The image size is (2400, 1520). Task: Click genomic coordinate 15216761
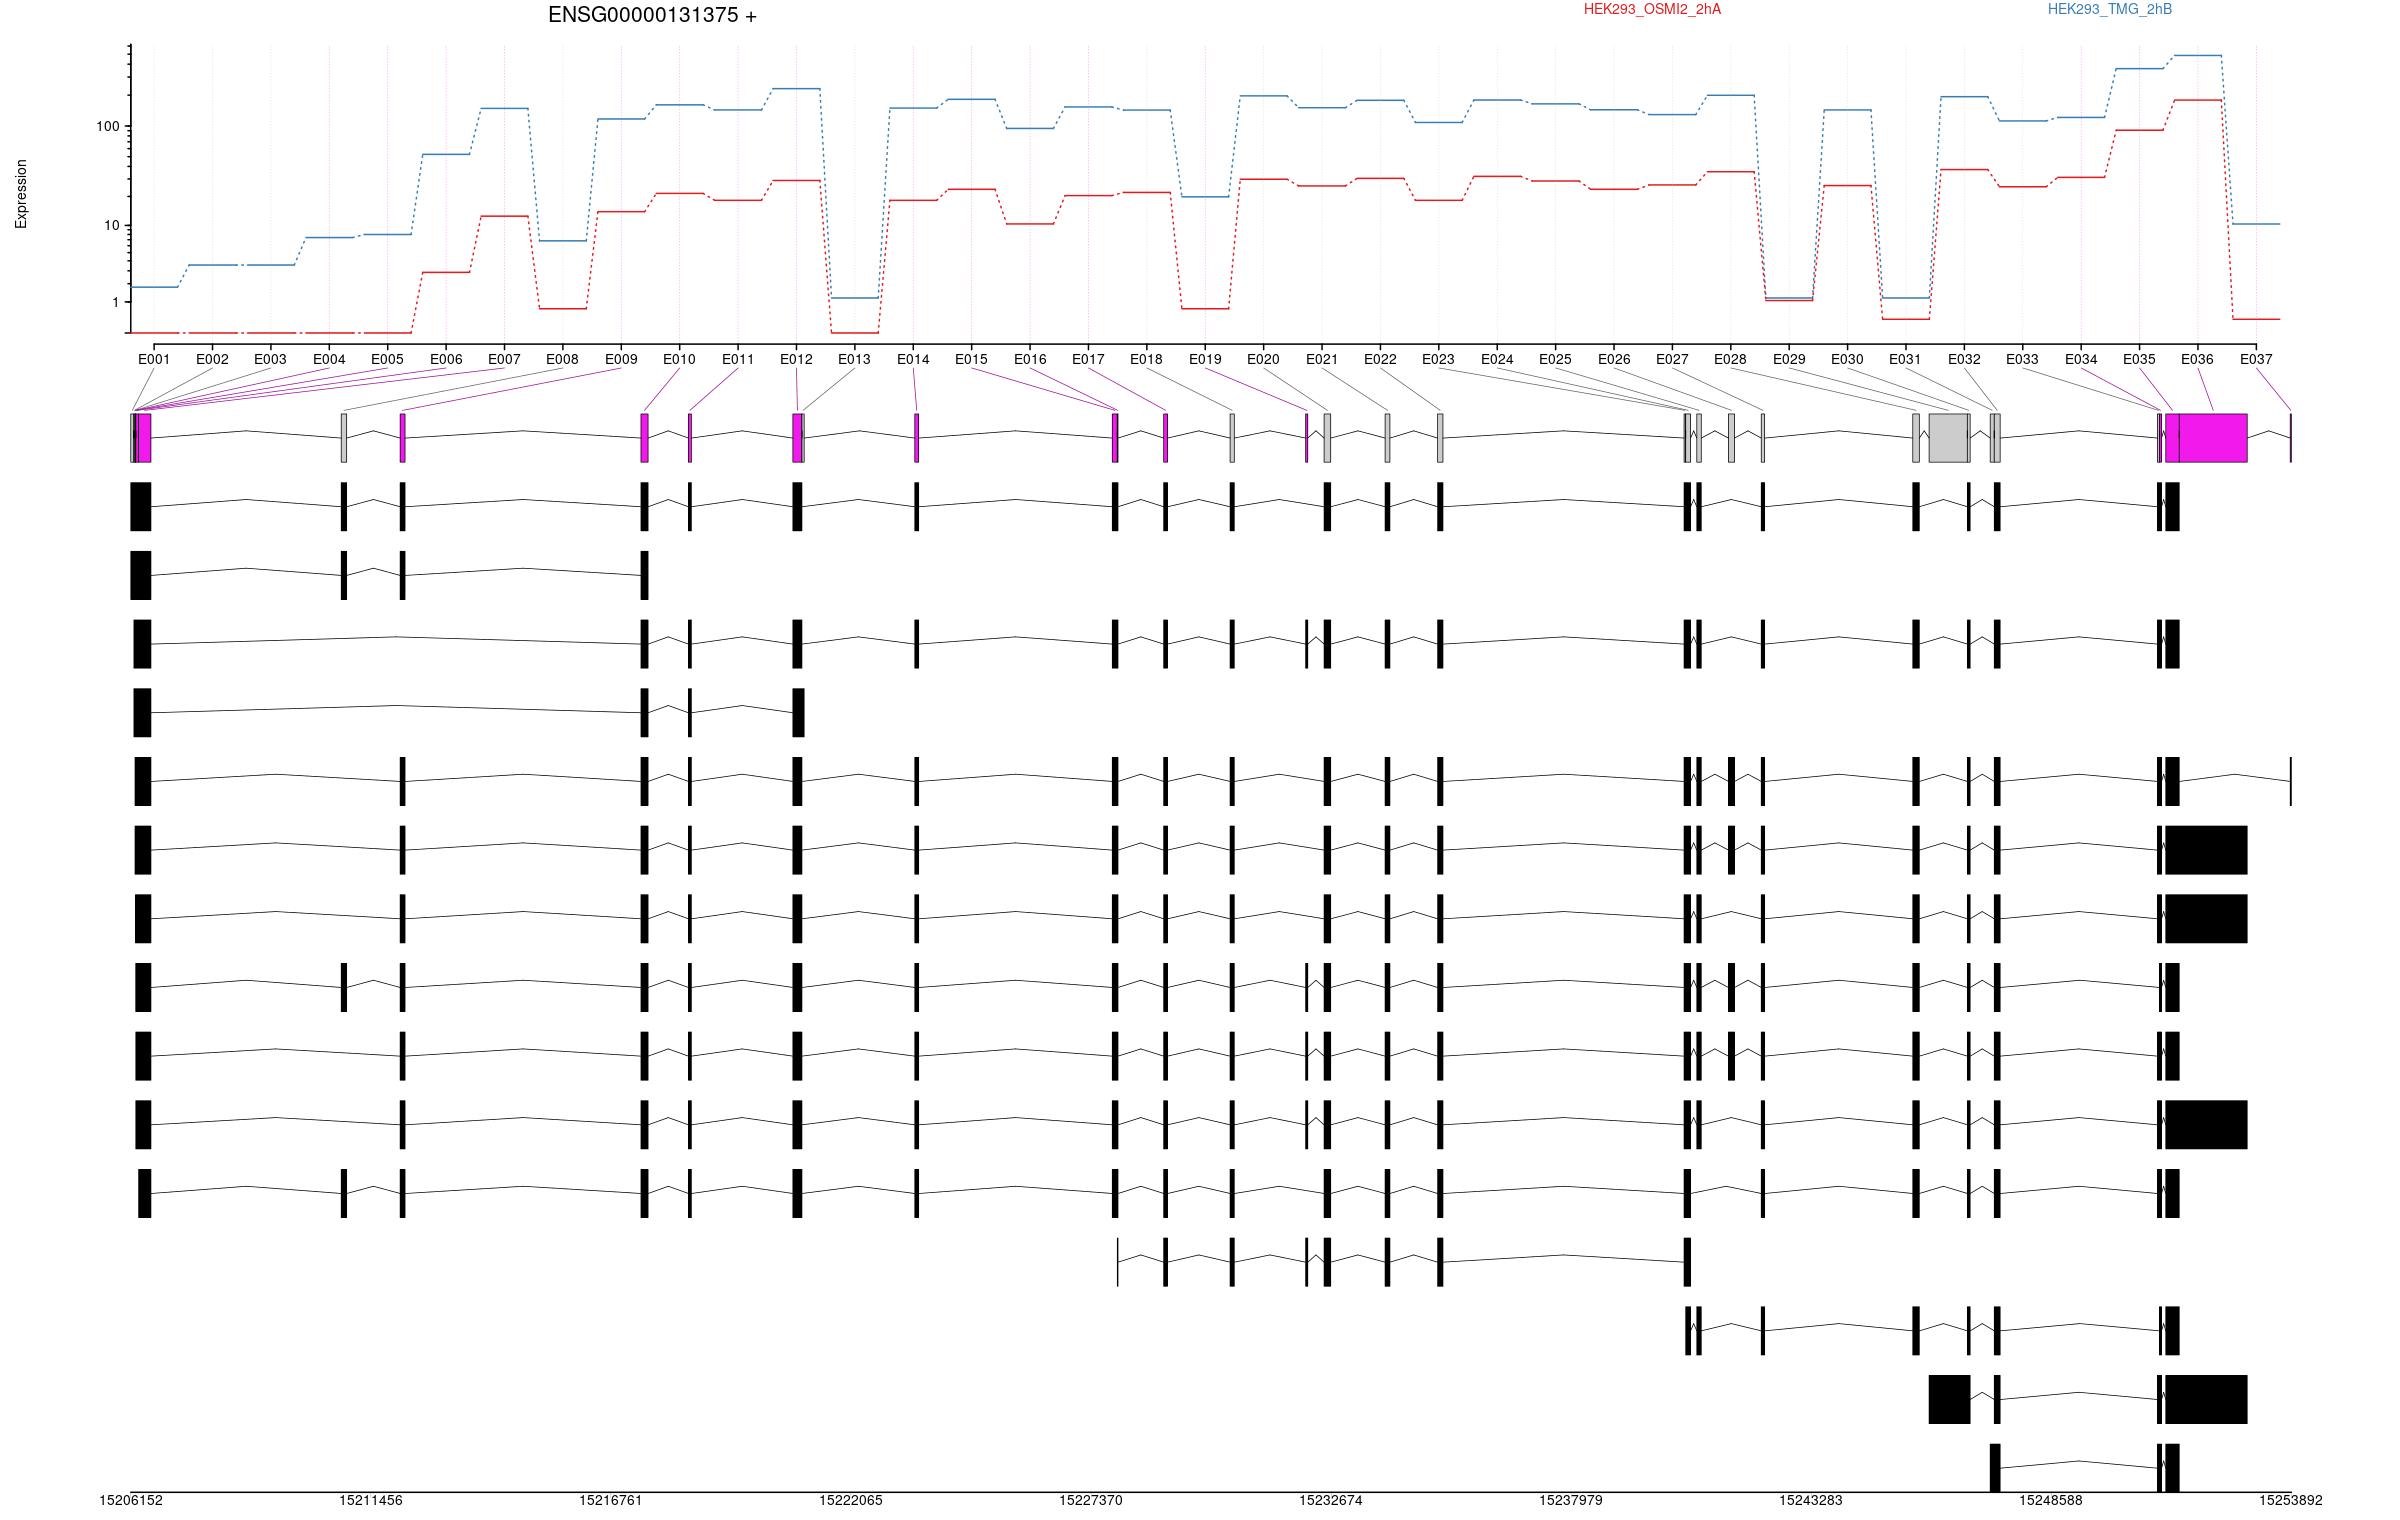pyautogui.click(x=611, y=1500)
